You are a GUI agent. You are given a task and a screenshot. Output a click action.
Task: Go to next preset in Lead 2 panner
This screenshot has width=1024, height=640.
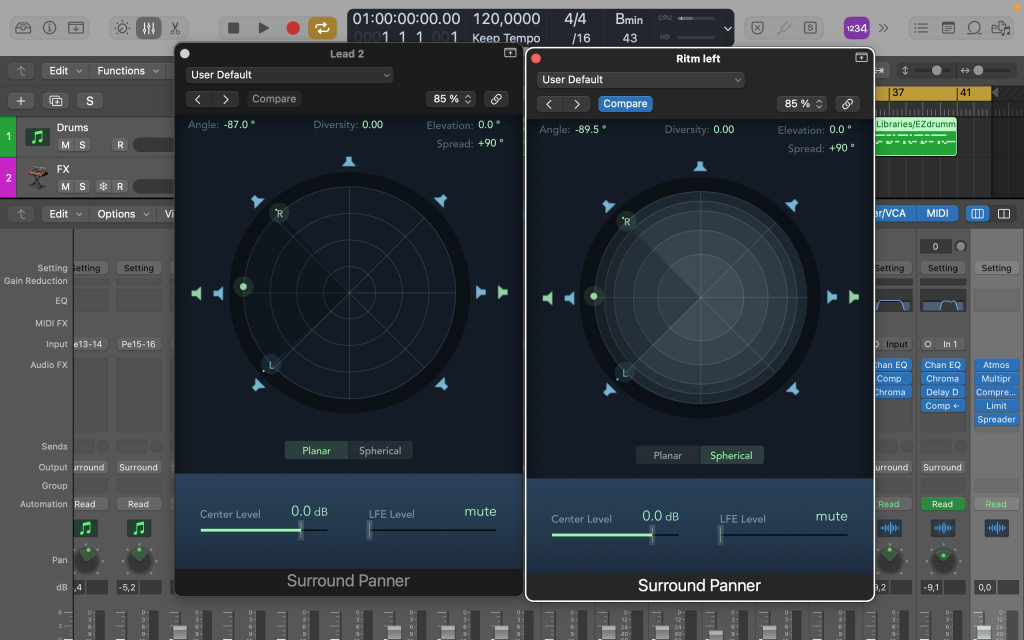(226, 99)
